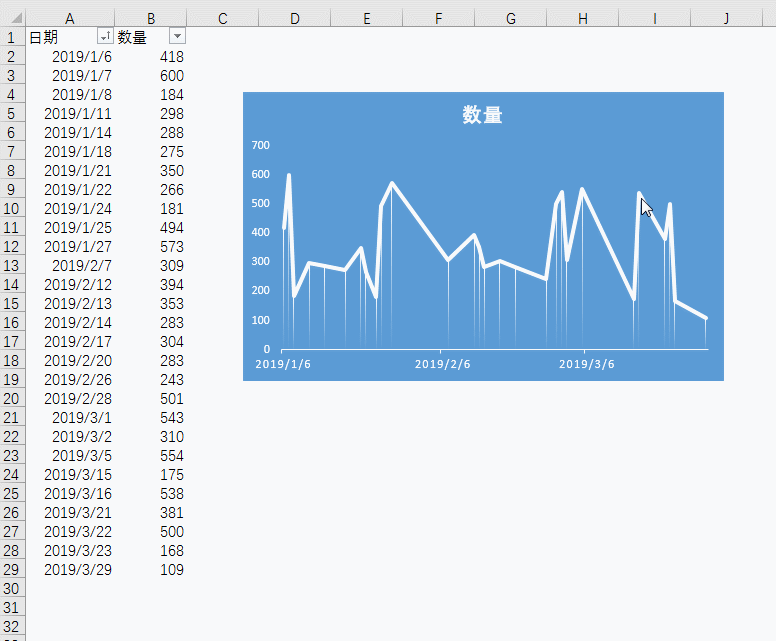Screen dimensions: 776x641
Task: Select cell with date 2019/3/1
Action: click(70, 417)
